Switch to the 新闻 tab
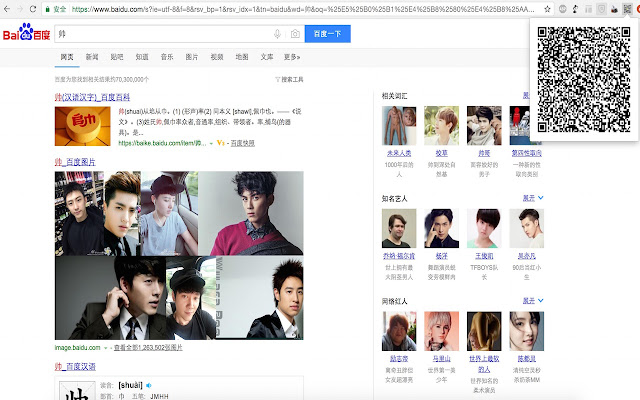640x400 pixels. point(92,57)
